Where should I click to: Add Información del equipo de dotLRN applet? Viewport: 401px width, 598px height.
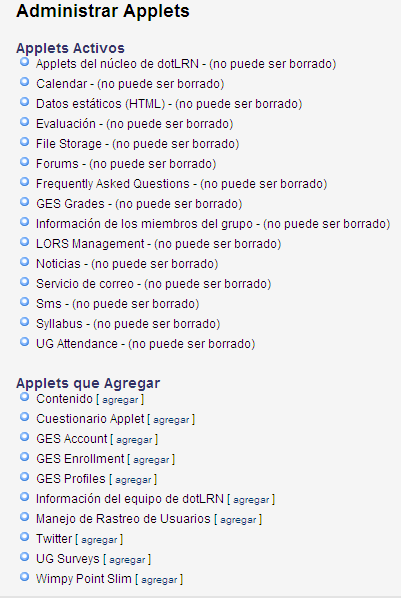(x=251, y=500)
